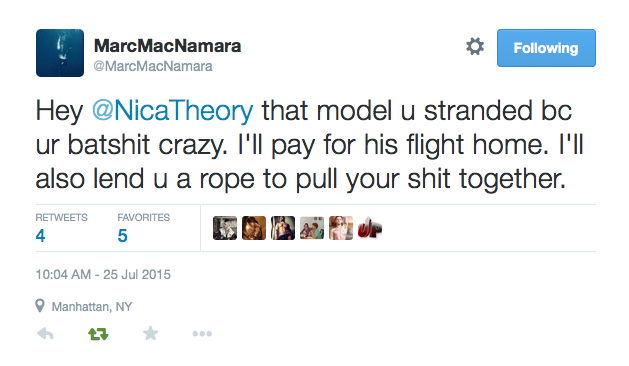Open the third user avatar thumbnail
629x366 pixels.
coord(283,228)
